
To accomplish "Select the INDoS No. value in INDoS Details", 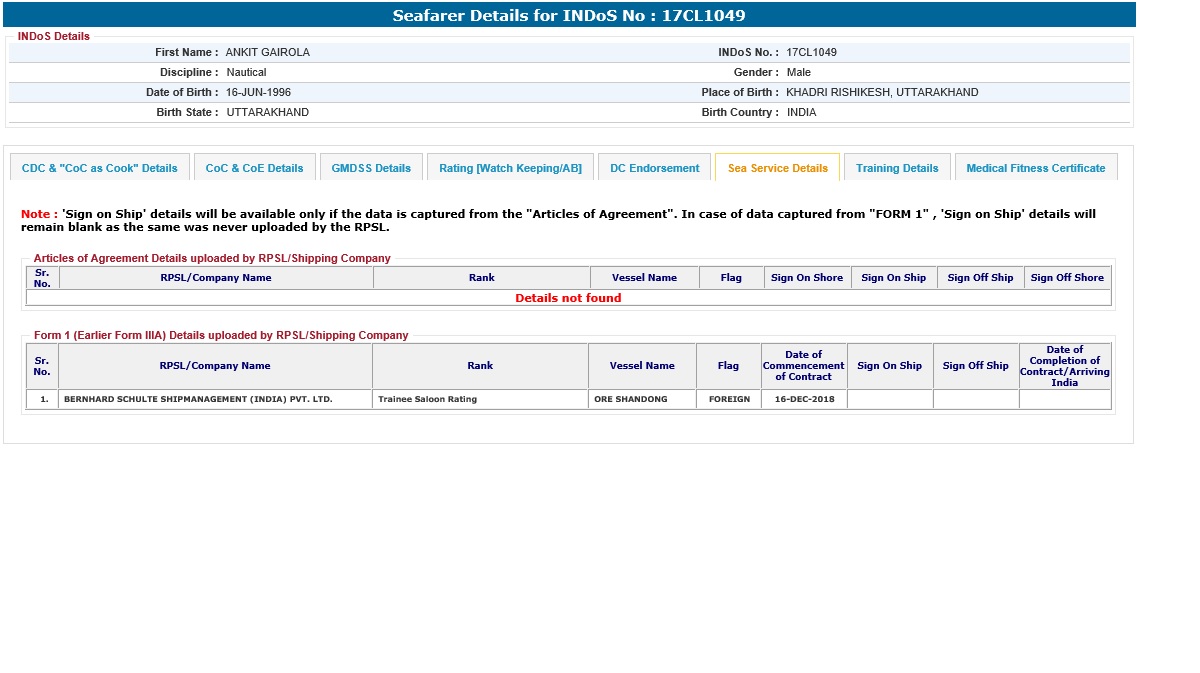I will pyautogui.click(x=811, y=52).
